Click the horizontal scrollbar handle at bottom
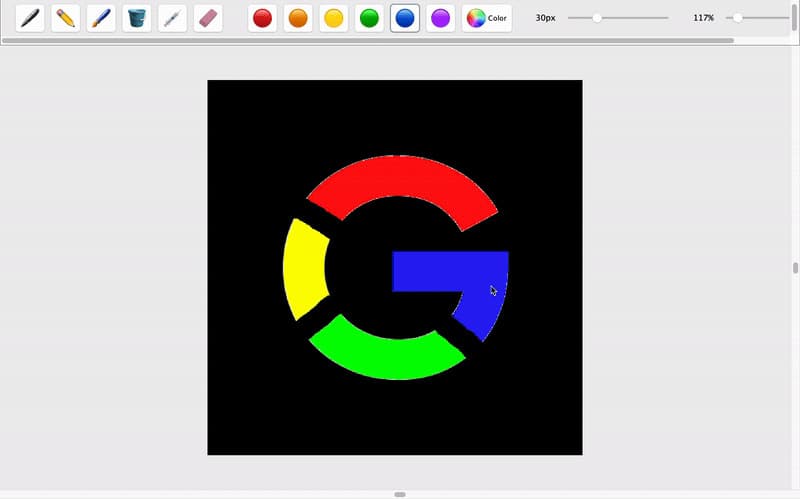The image size is (800, 499). click(x=400, y=494)
